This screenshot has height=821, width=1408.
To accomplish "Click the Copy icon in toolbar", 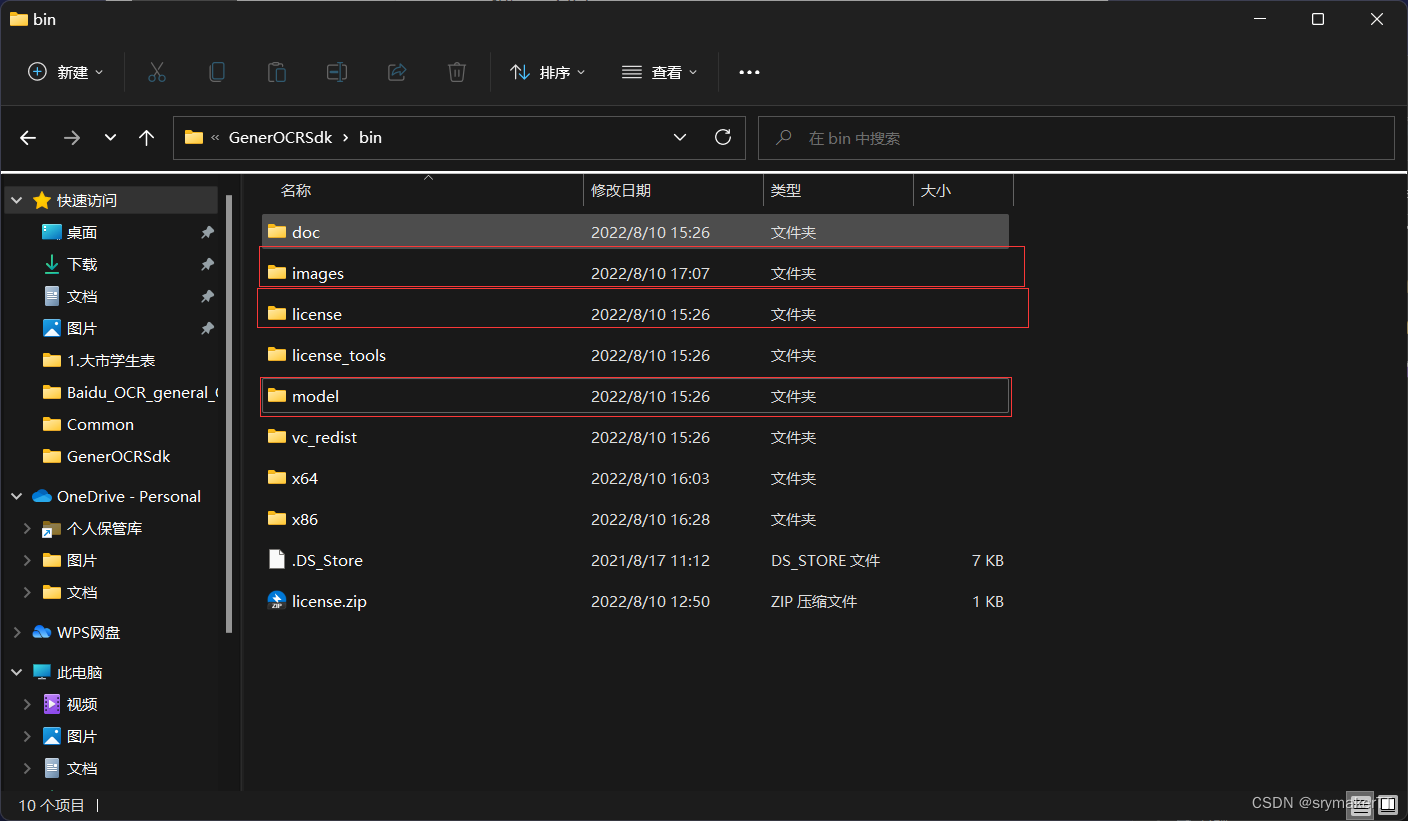I will tap(216, 72).
